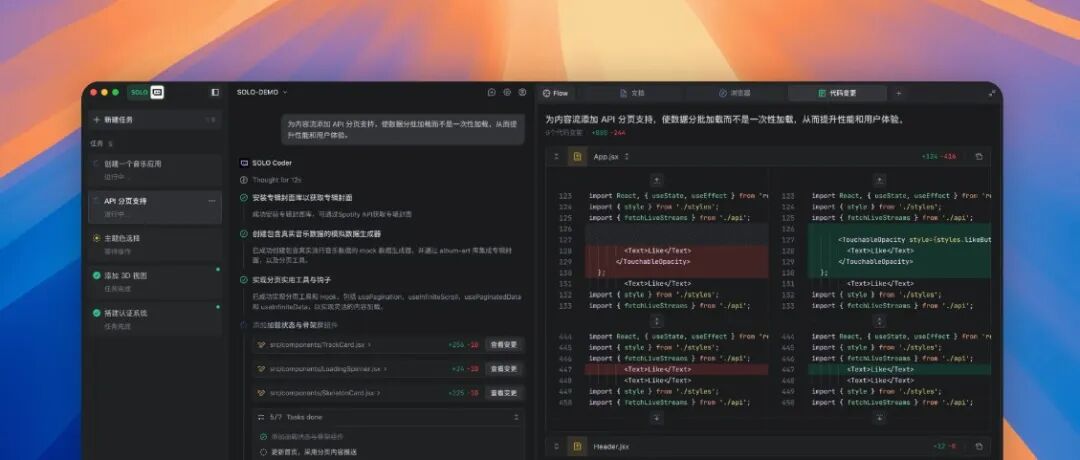The image size is (1080, 460).
Task: Switch to the Flow tab
Action: [x=556, y=93]
